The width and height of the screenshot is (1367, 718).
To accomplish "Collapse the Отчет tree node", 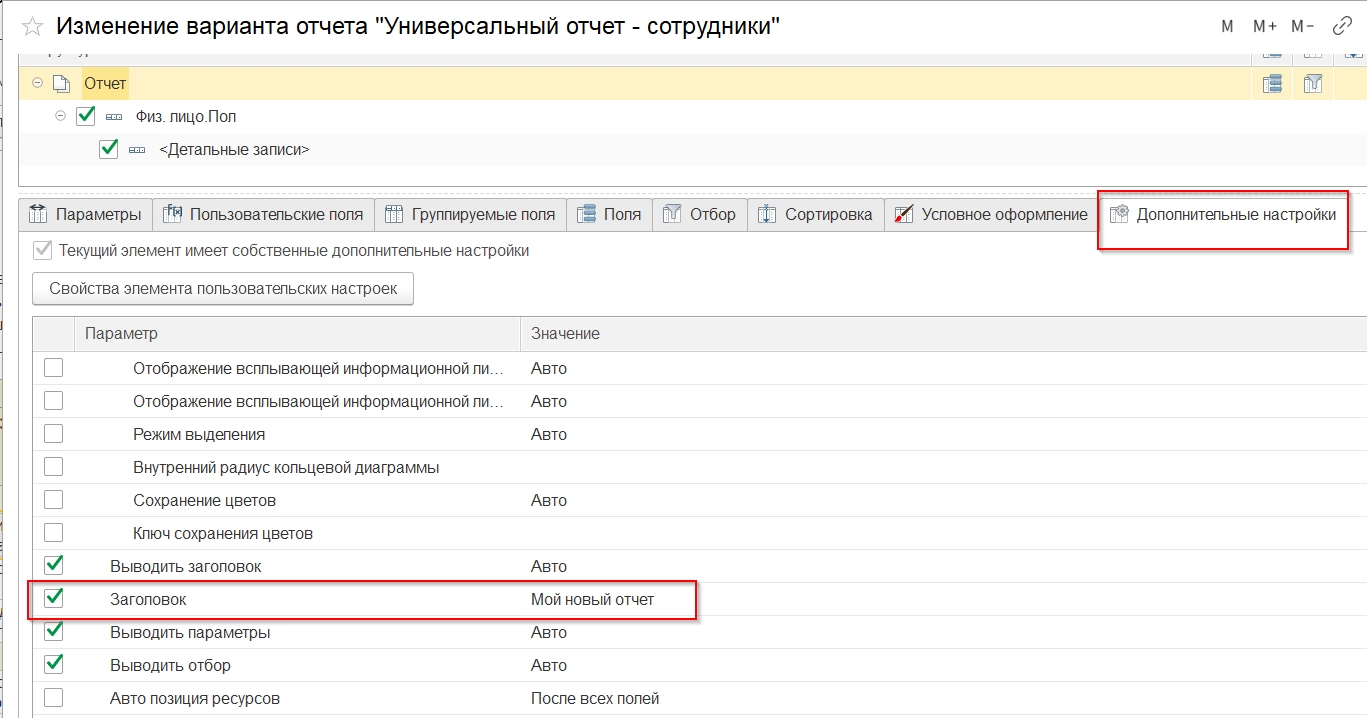I will coord(37,84).
